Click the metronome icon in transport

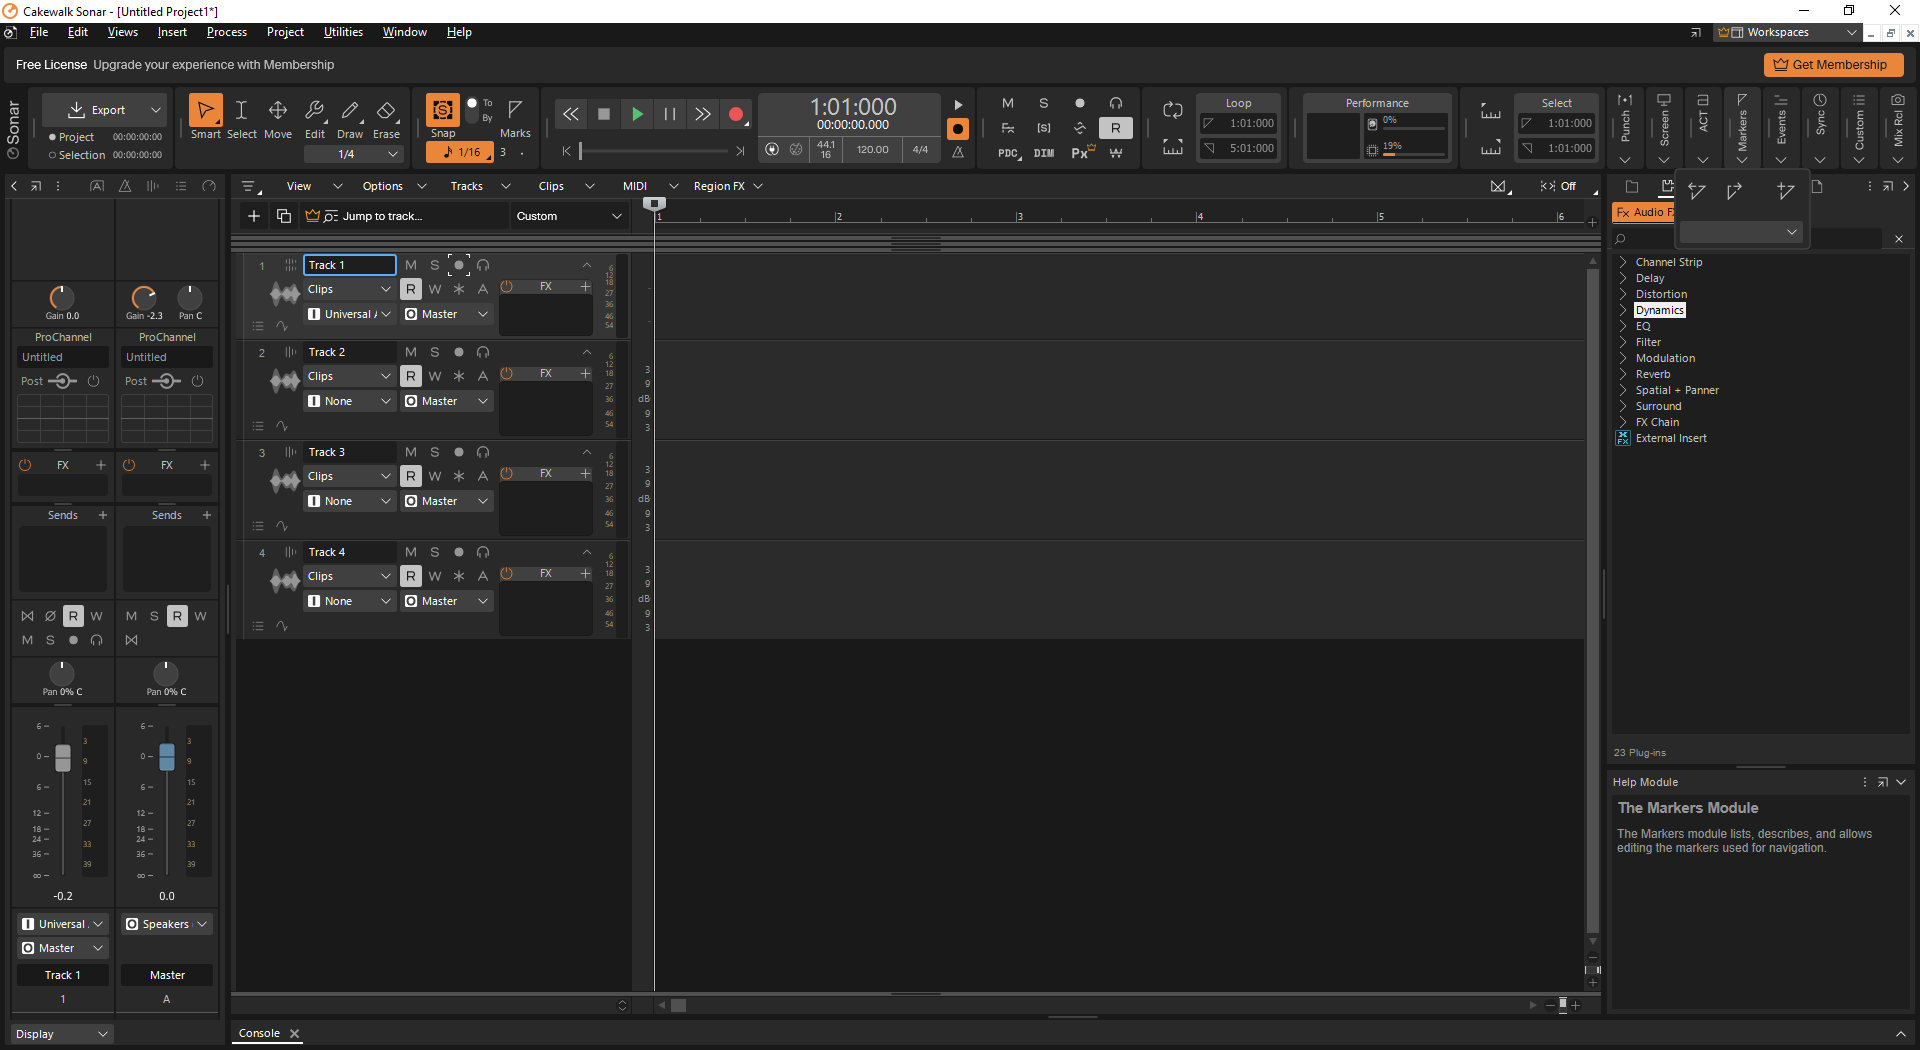[x=958, y=151]
